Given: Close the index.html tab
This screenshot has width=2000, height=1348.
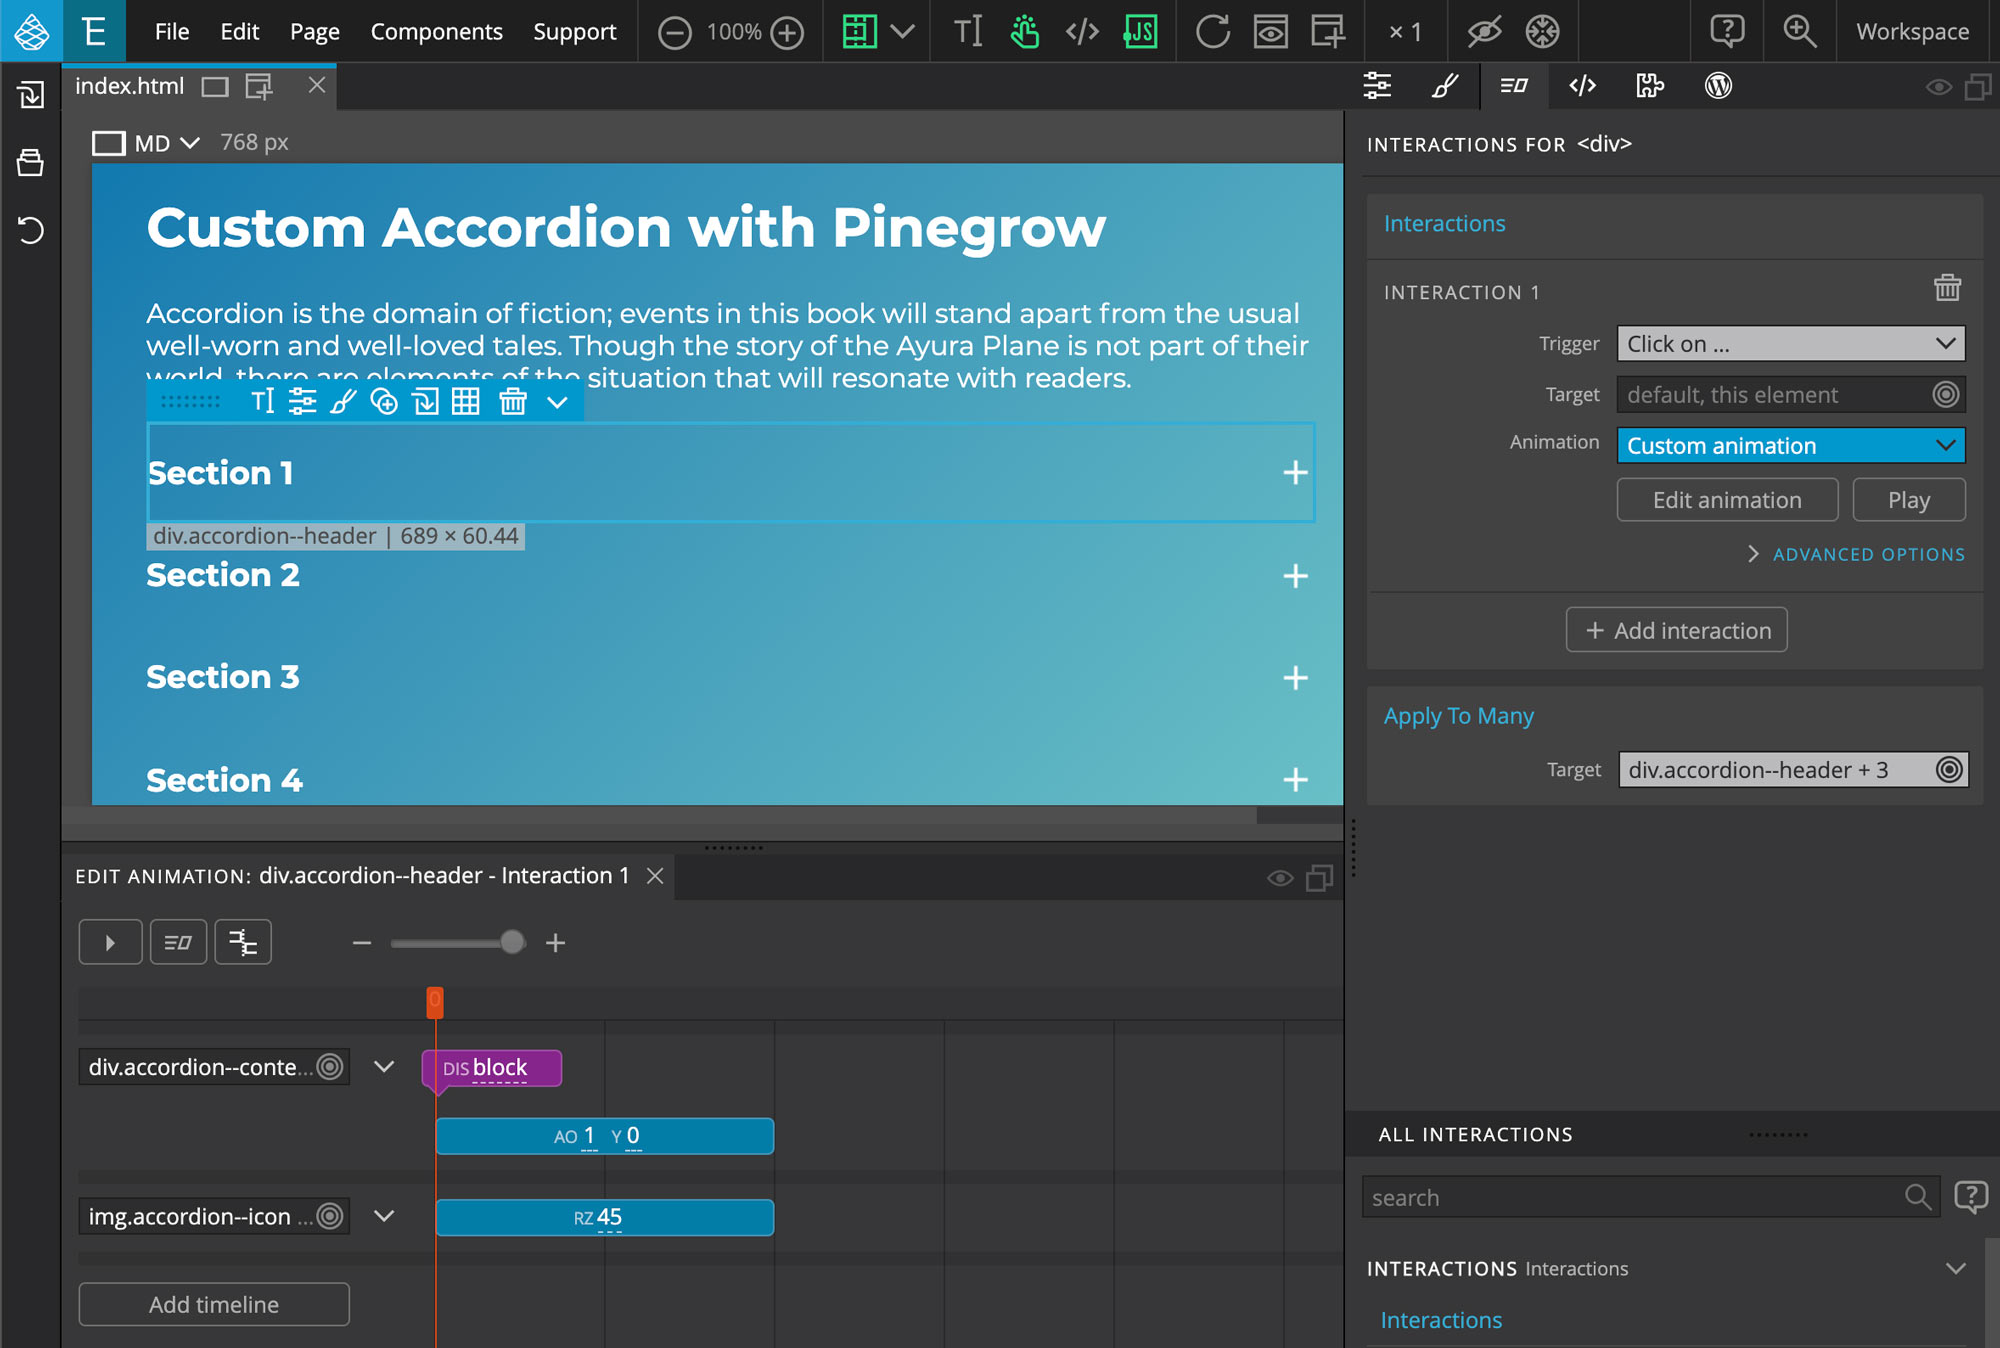Looking at the screenshot, I should [x=317, y=85].
